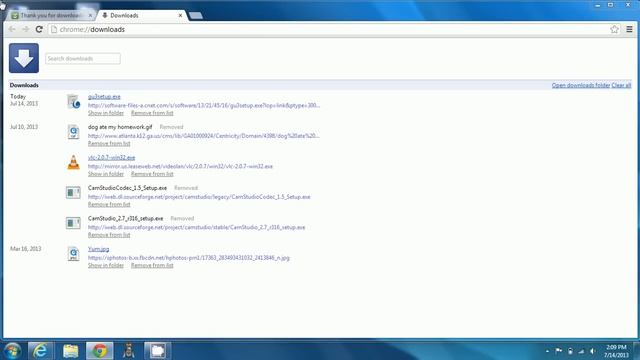The width and height of the screenshot is (640, 360).
Task: Click the volume icon in system tray
Action: click(x=593, y=351)
